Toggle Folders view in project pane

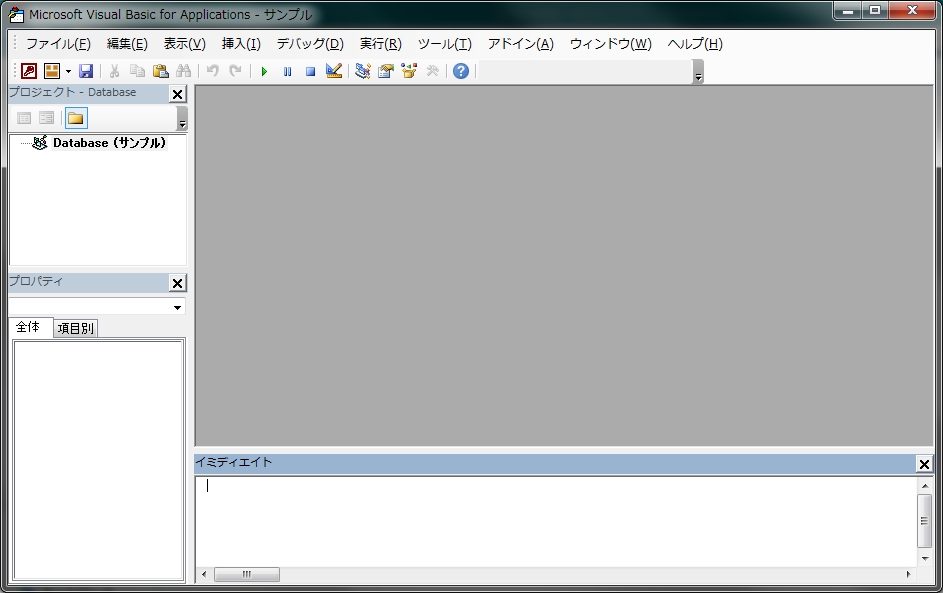tap(76, 118)
